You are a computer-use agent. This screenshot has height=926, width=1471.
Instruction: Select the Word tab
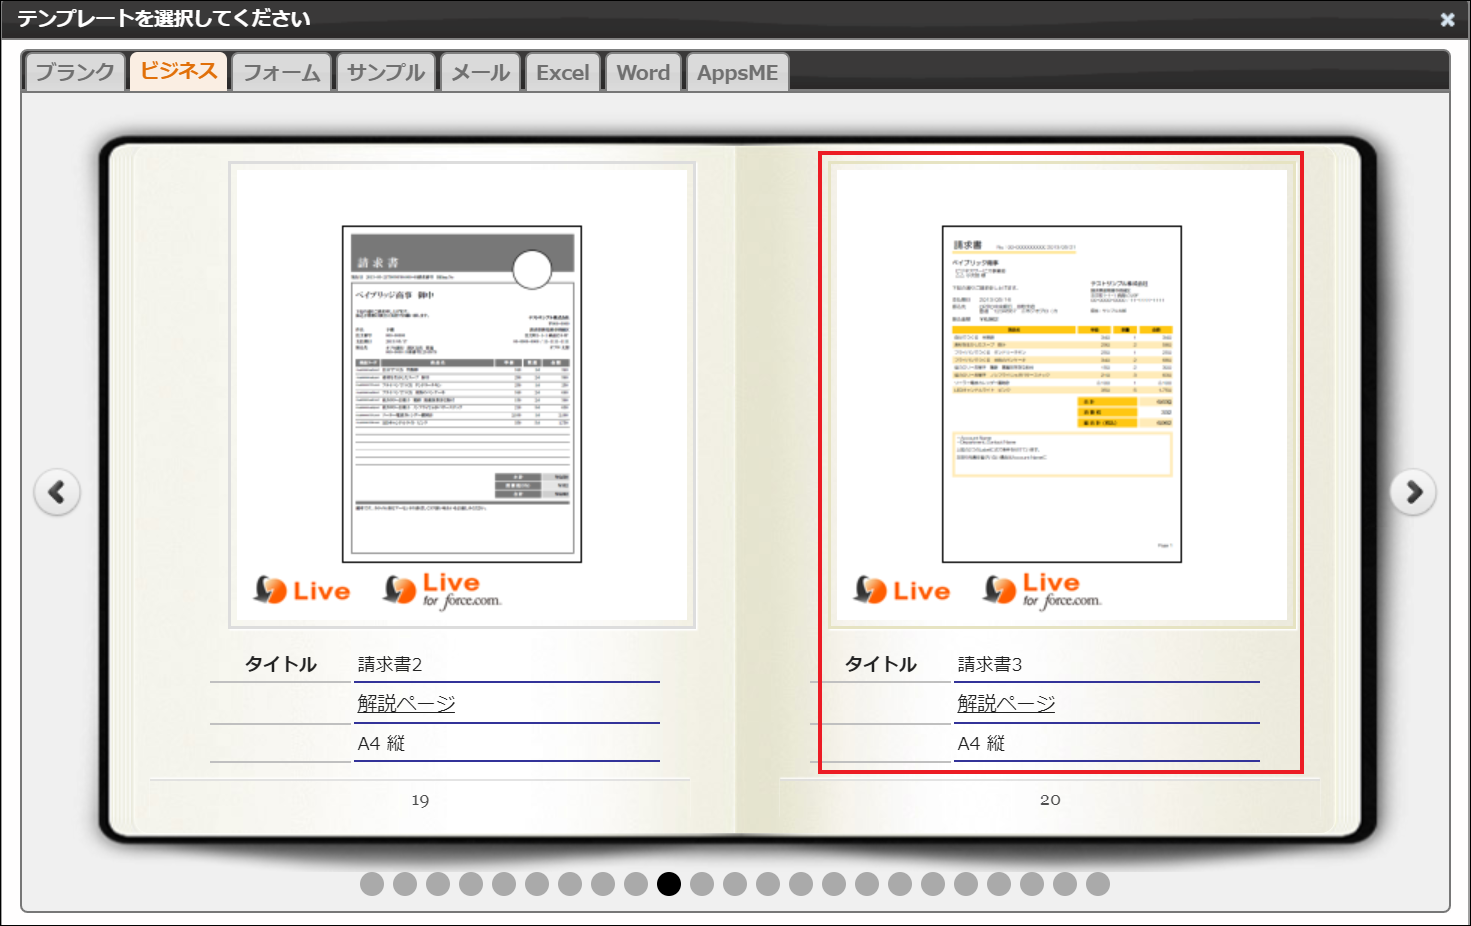tap(643, 72)
